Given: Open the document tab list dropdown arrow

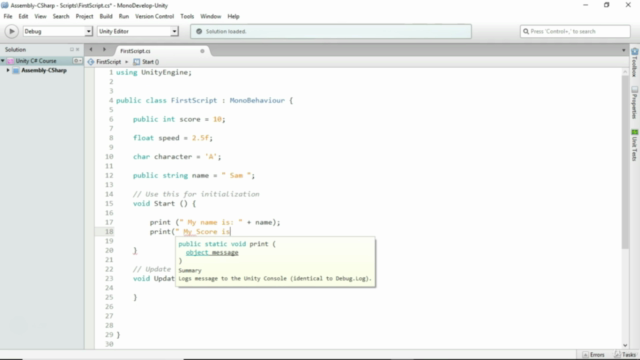Looking at the screenshot, I should pyautogui.click(x=624, y=50).
